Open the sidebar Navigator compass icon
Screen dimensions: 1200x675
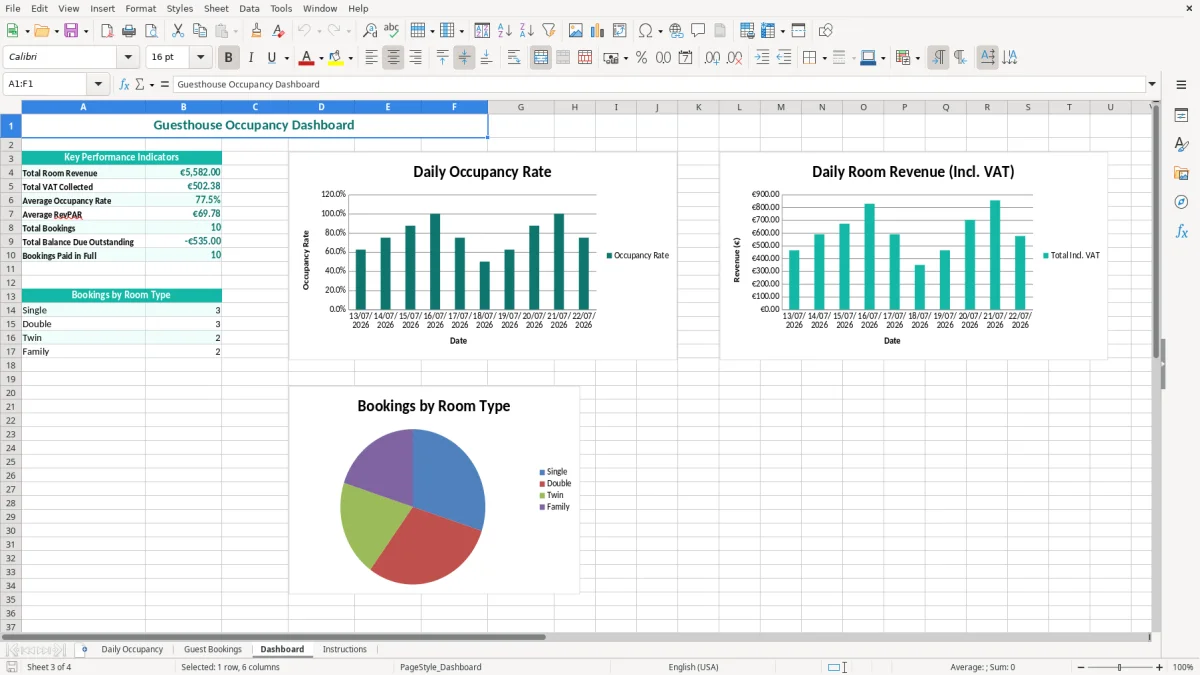click(1181, 202)
